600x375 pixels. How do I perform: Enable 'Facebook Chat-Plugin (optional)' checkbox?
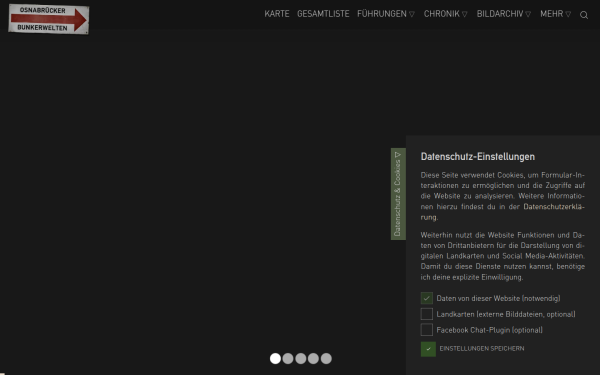point(427,329)
